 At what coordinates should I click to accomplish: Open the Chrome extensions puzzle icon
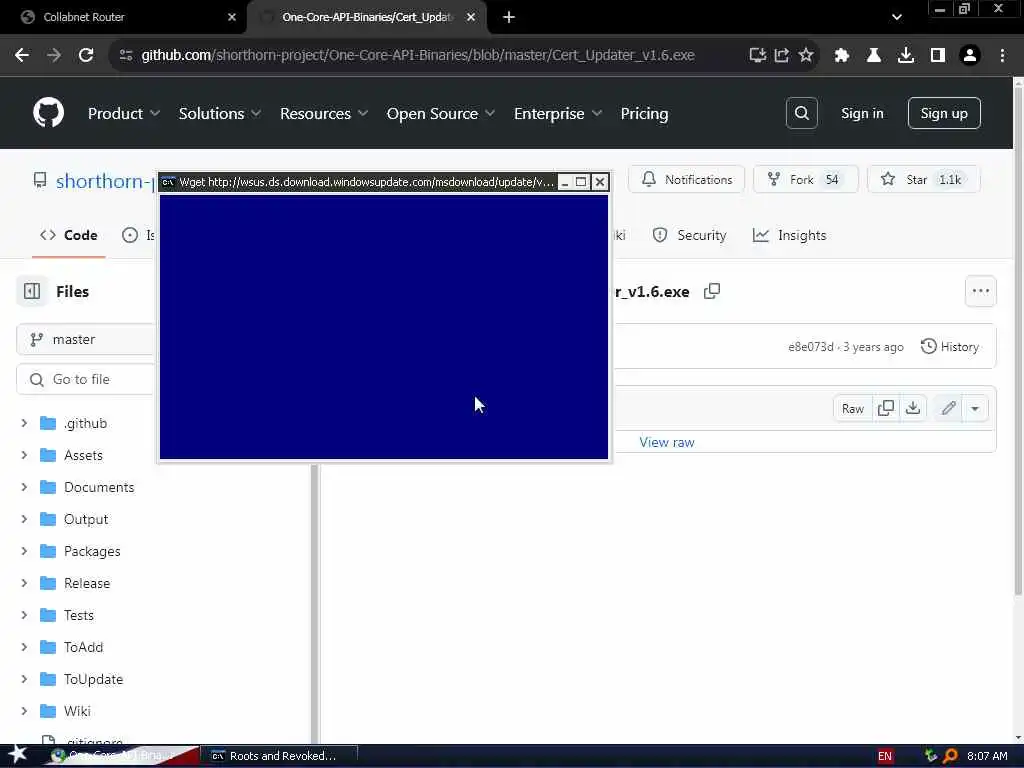pyautogui.click(x=841, y=56)
